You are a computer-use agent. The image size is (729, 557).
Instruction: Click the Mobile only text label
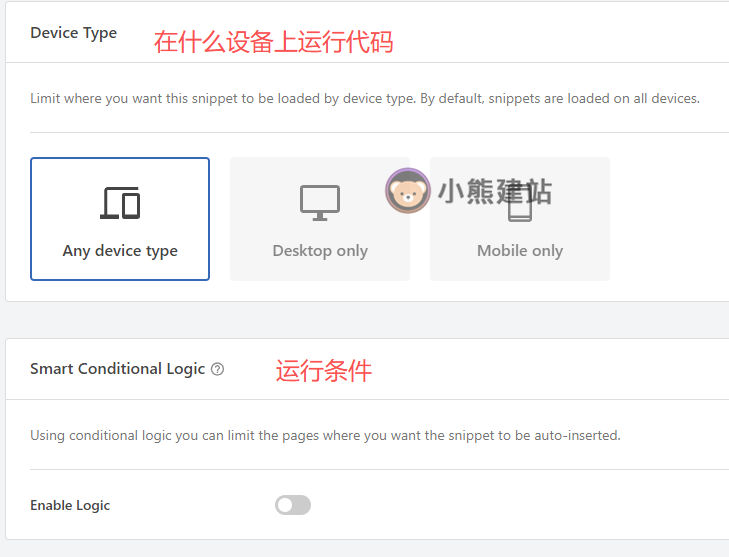(520, 251)
